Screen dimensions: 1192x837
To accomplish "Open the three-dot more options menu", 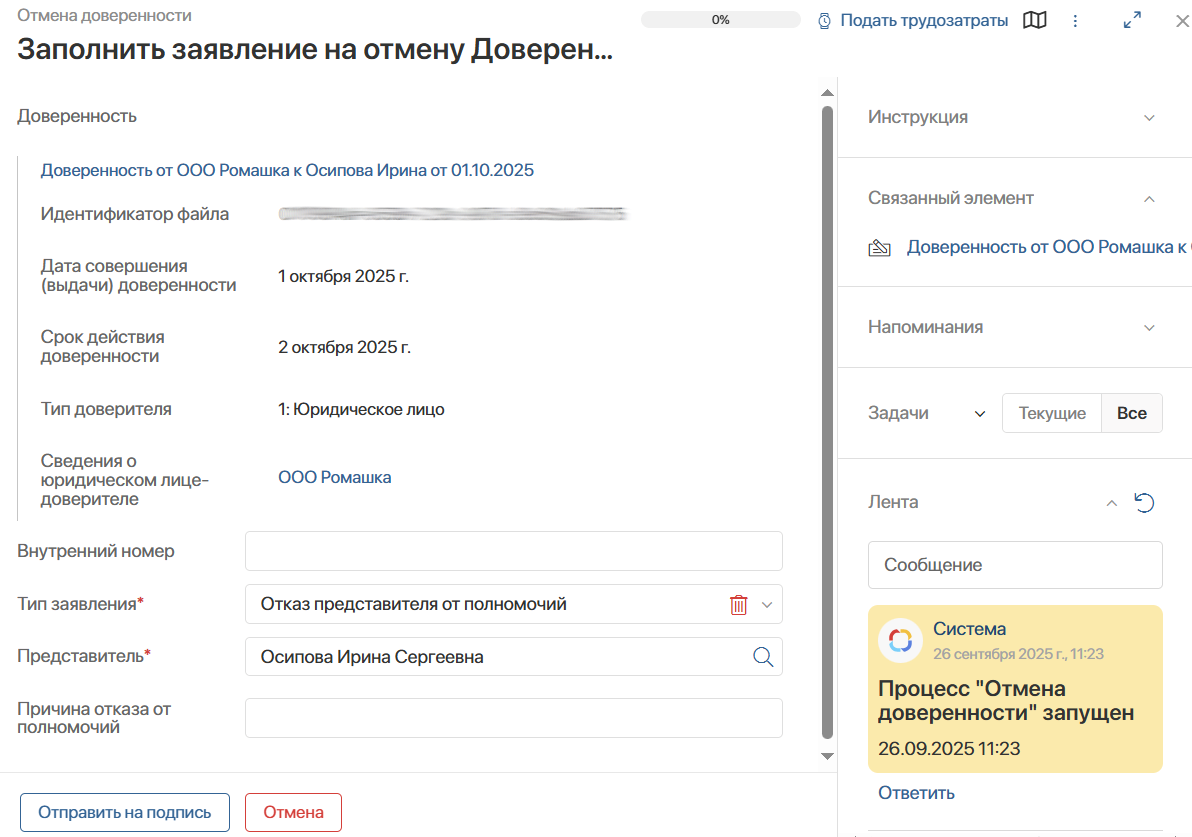I will 1076,20.
